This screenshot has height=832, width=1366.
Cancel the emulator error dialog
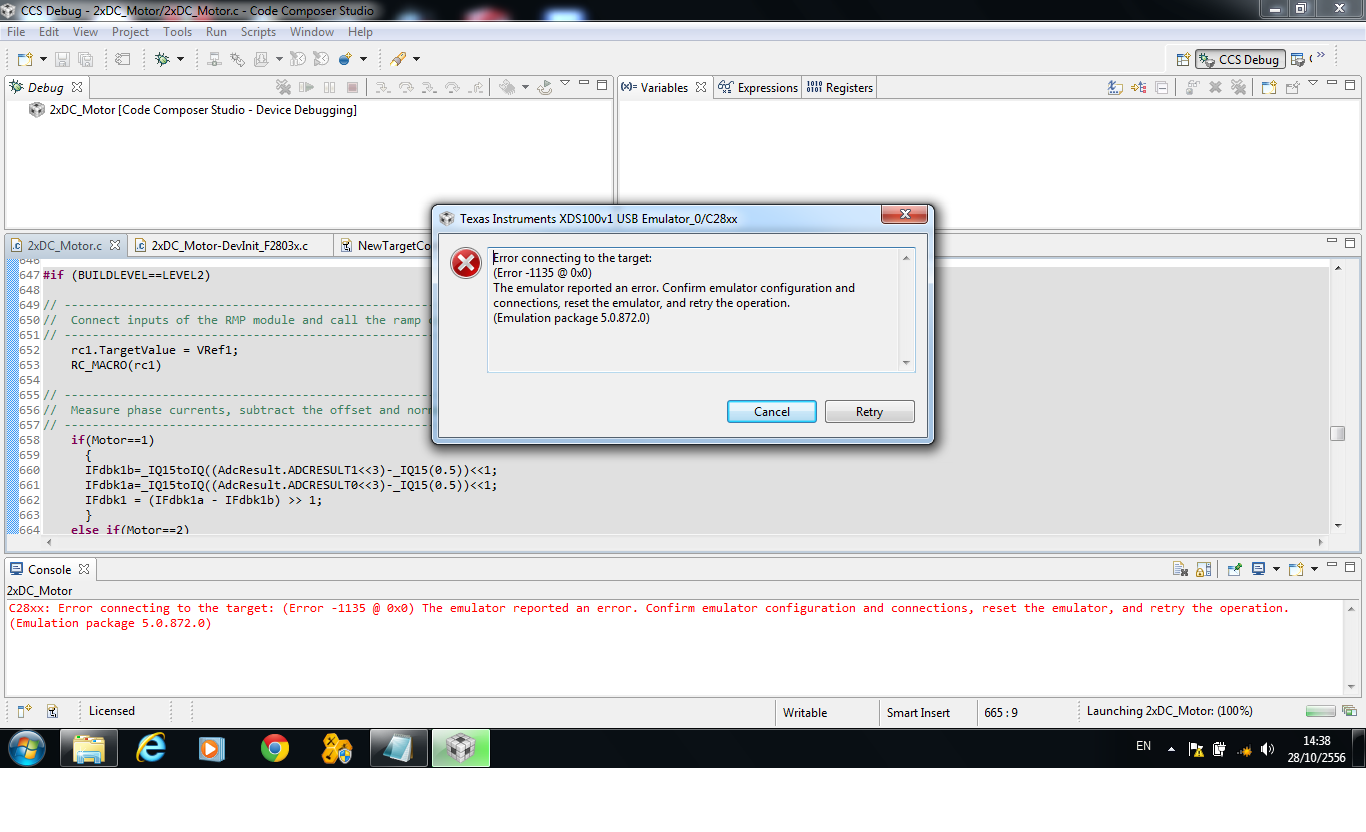click(x=771, y=411)
